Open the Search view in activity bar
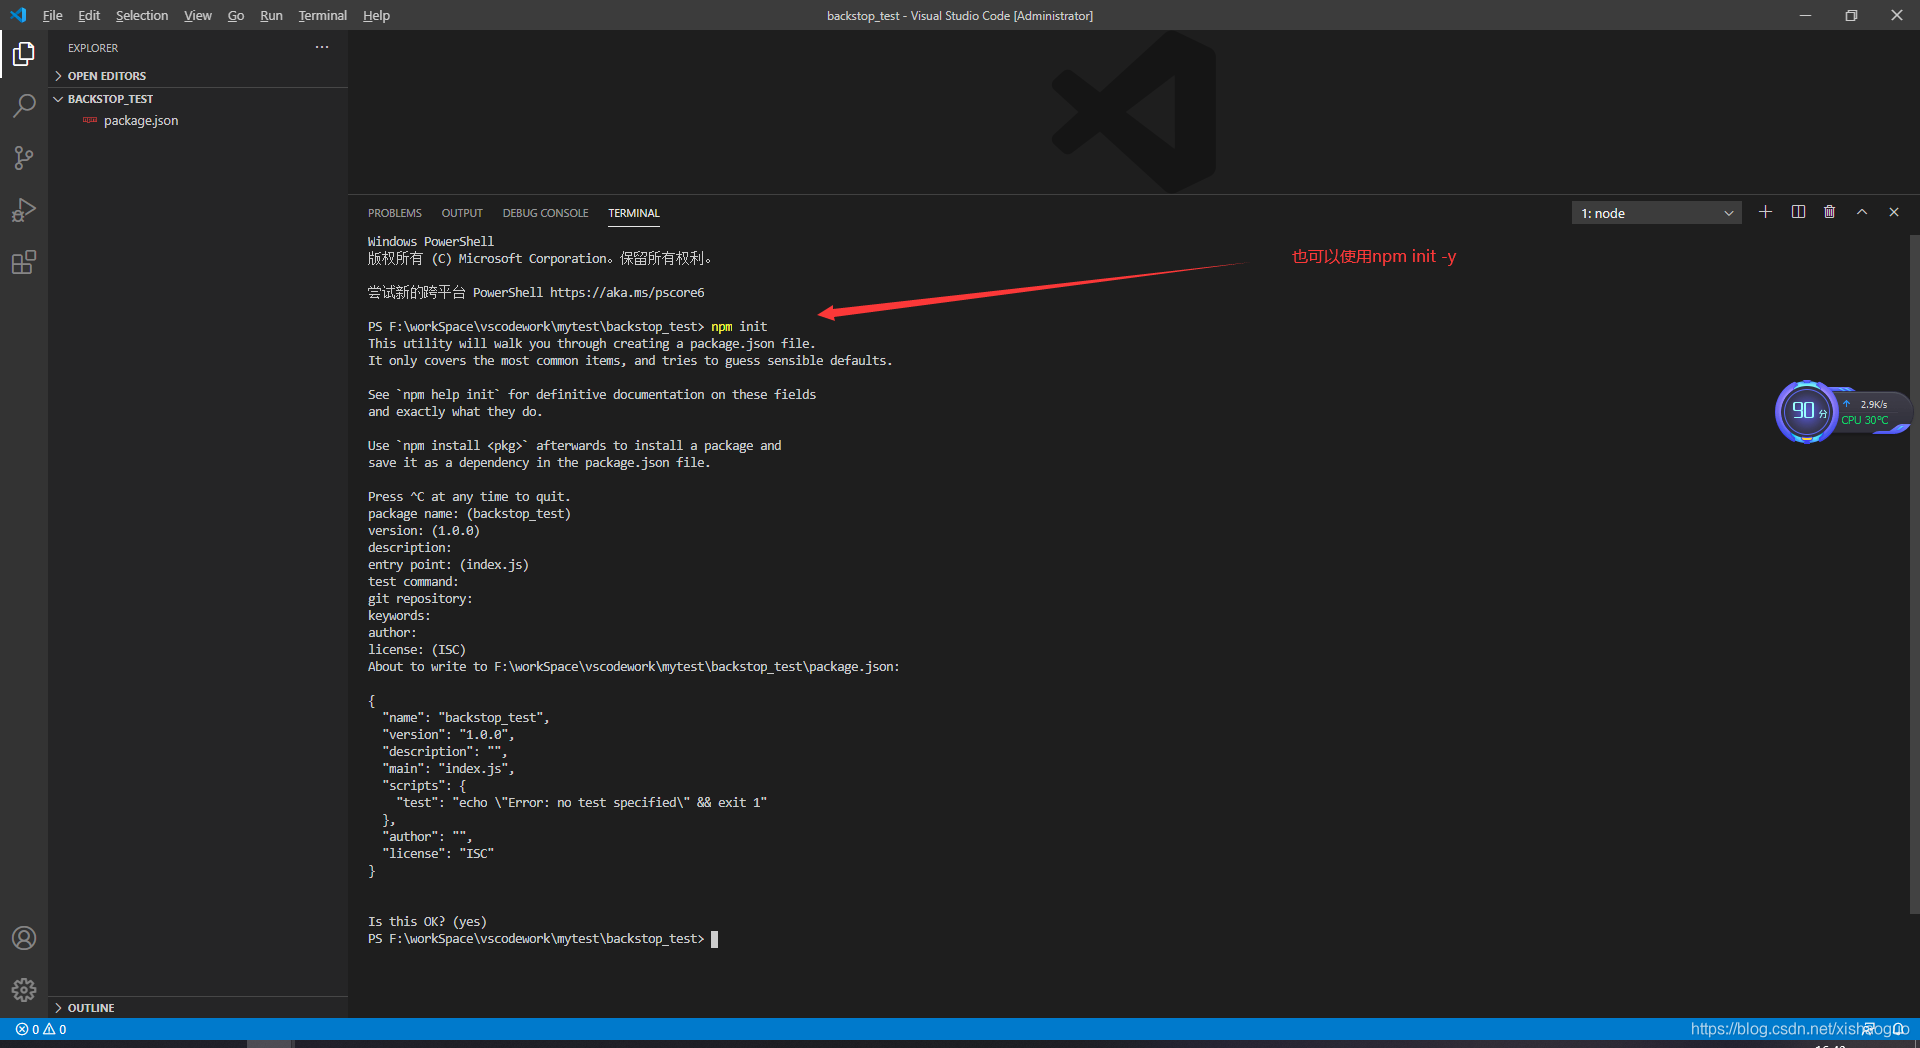Image resolution: width=1920 pixels, height=1048 pixels. pyautogui.click(x=24, y=106)
